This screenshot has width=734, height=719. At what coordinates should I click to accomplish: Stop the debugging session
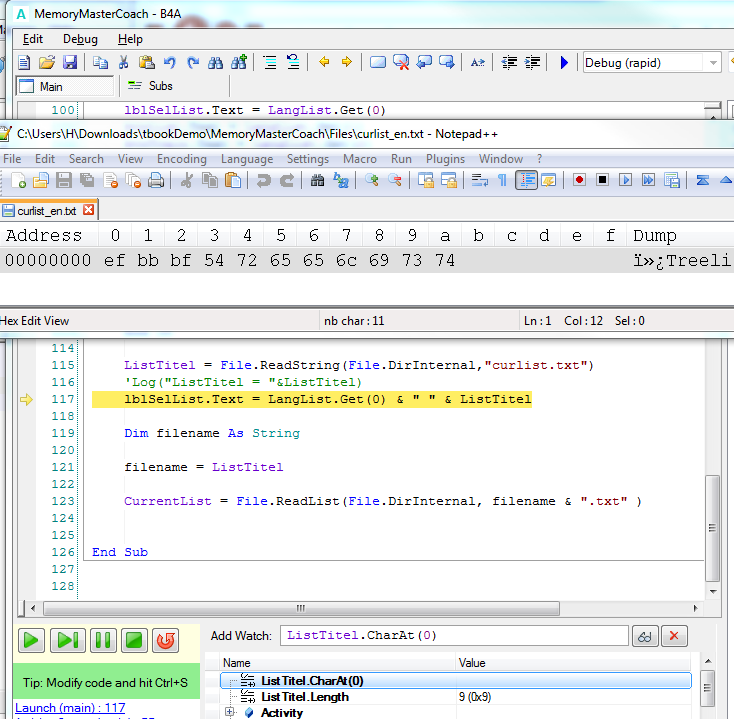click(x=134, y=640)
